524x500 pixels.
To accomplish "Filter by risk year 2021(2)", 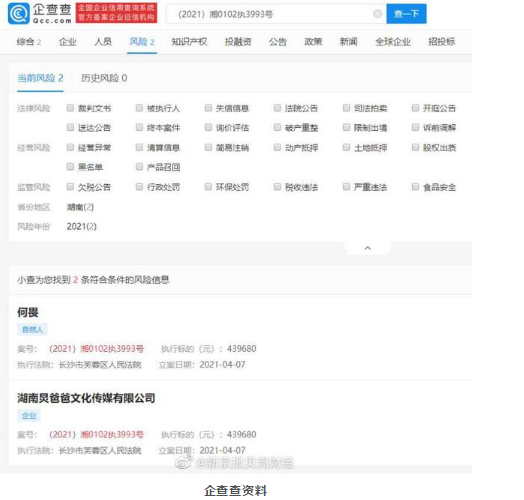I will tap(82, 227).
